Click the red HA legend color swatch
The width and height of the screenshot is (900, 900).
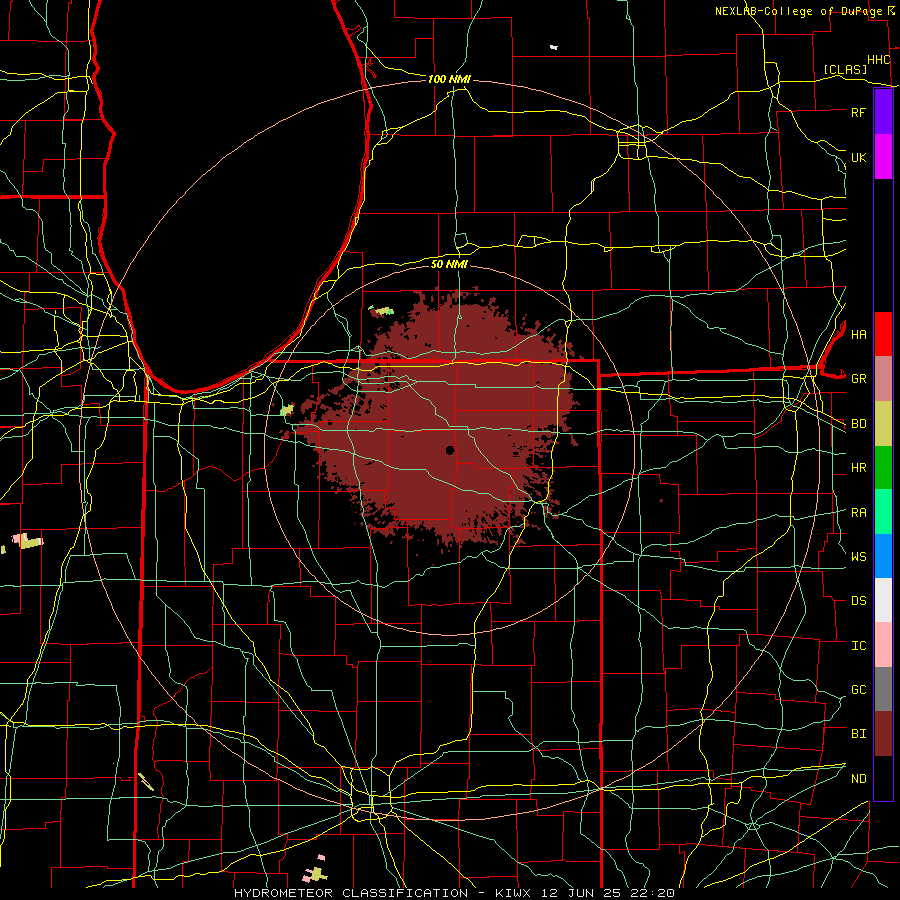tap(883, 334)
